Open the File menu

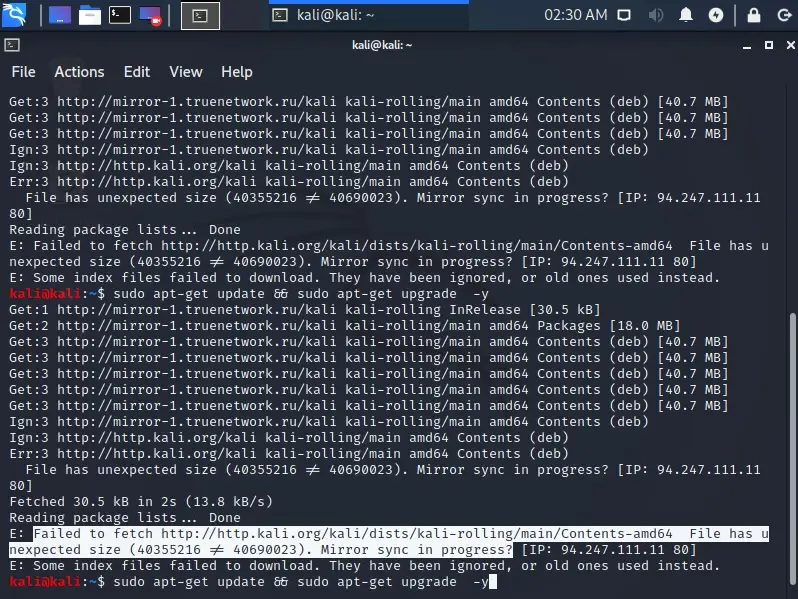click(x=23, y=72)
